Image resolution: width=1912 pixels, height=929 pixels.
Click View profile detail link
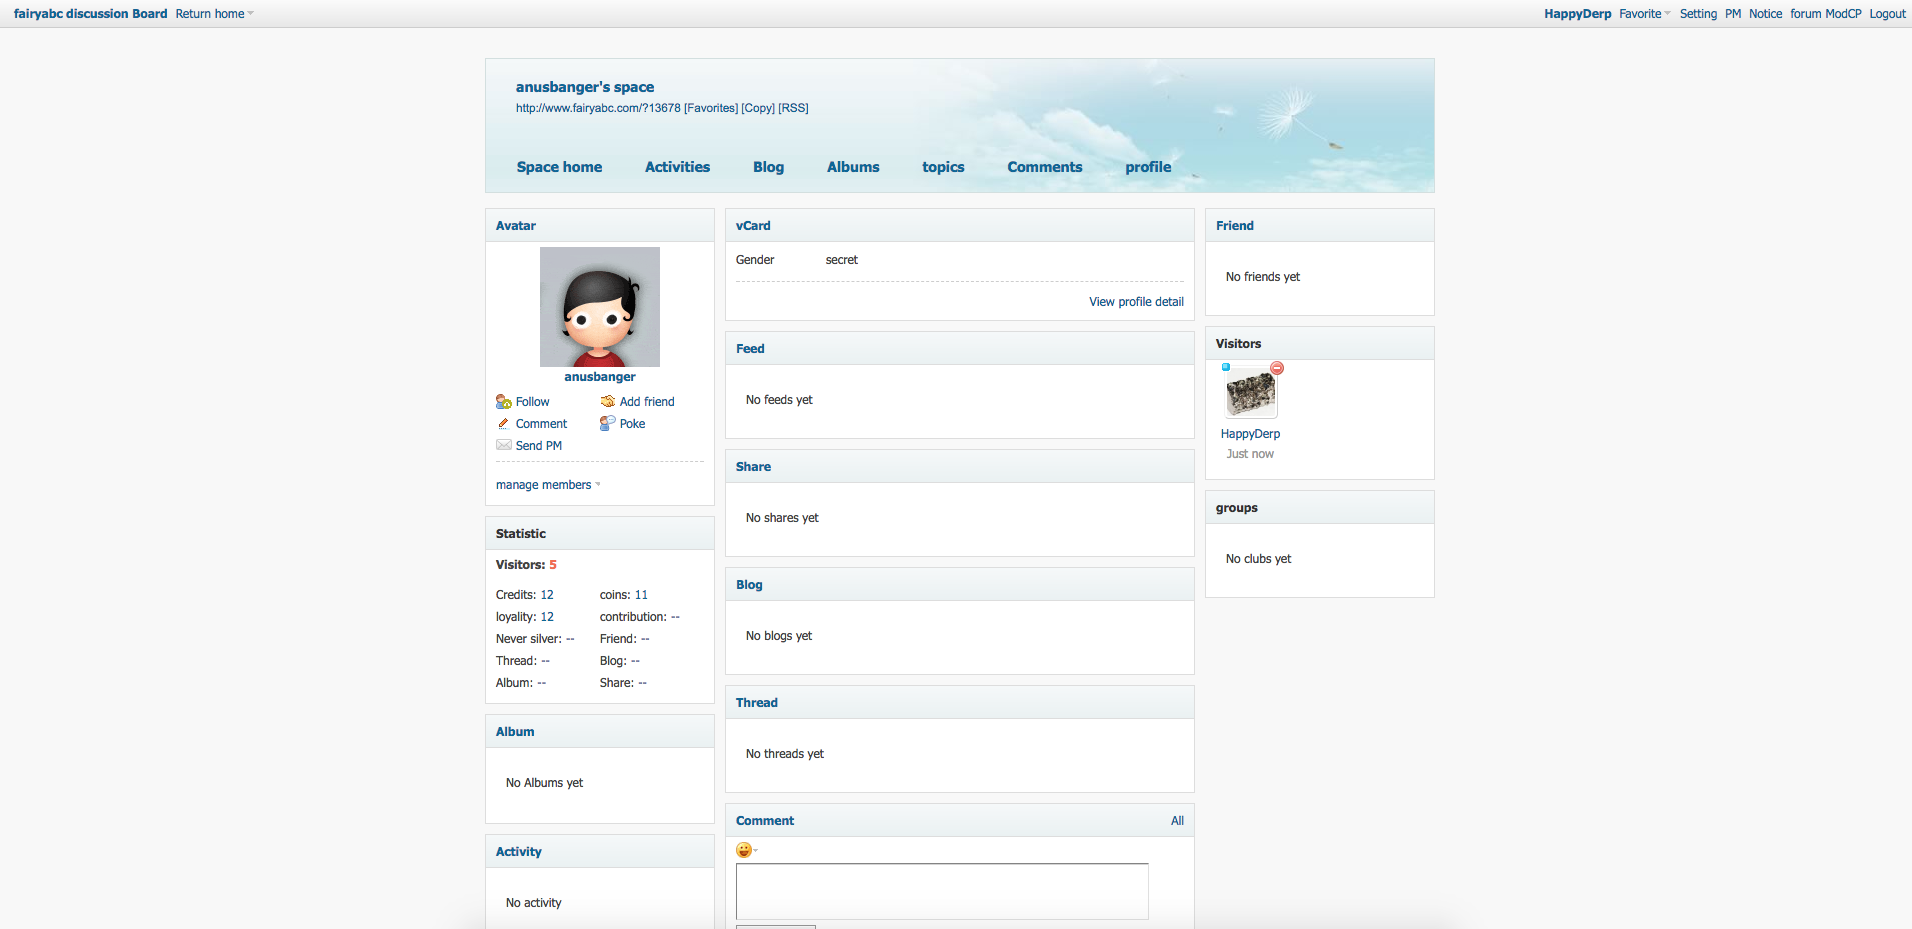click(1136, 302)
